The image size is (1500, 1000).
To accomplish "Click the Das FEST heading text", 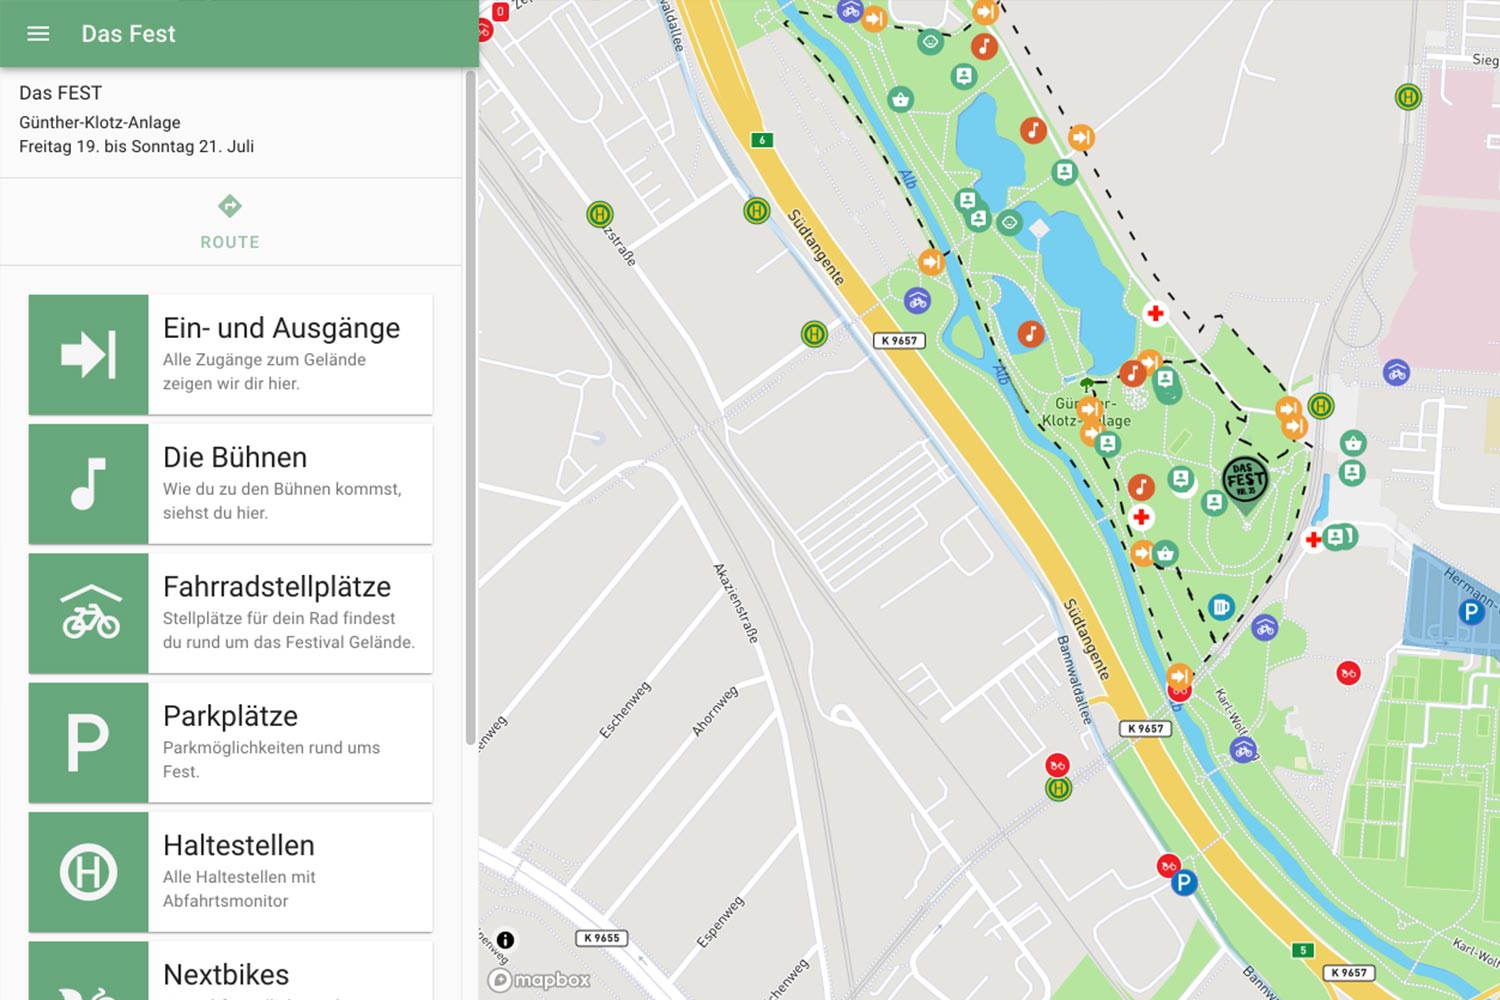I will (61, 93).
